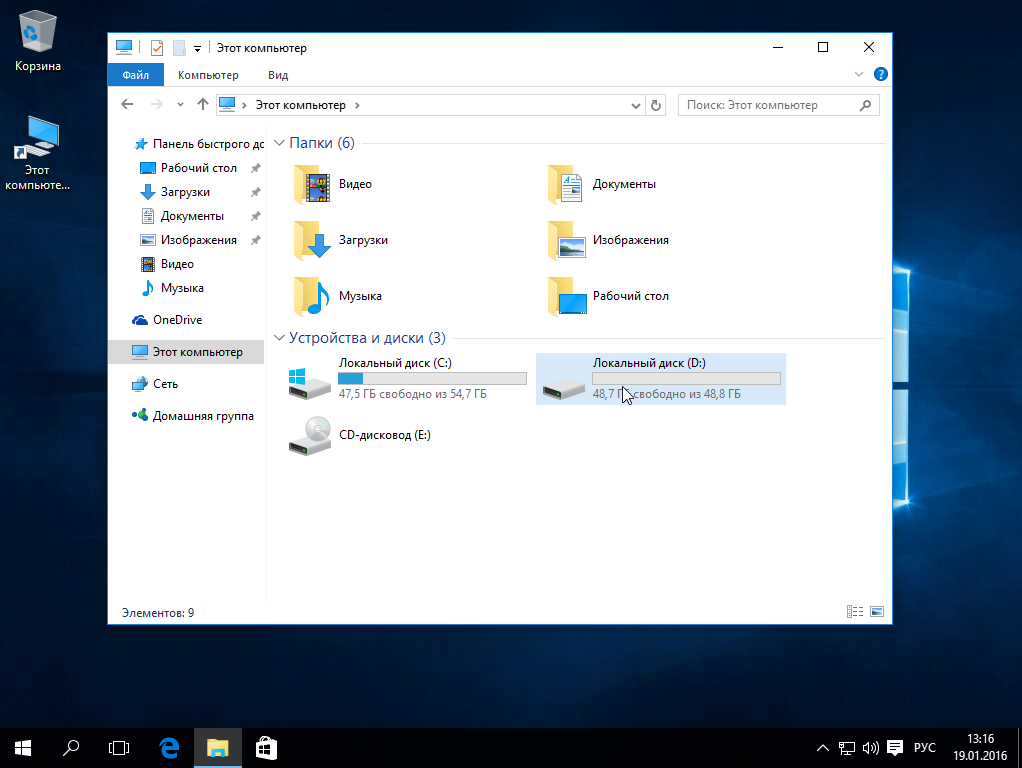Select Локальный диск (C:) drive icon
The image size is (1022, 768).
coord(308,380)
